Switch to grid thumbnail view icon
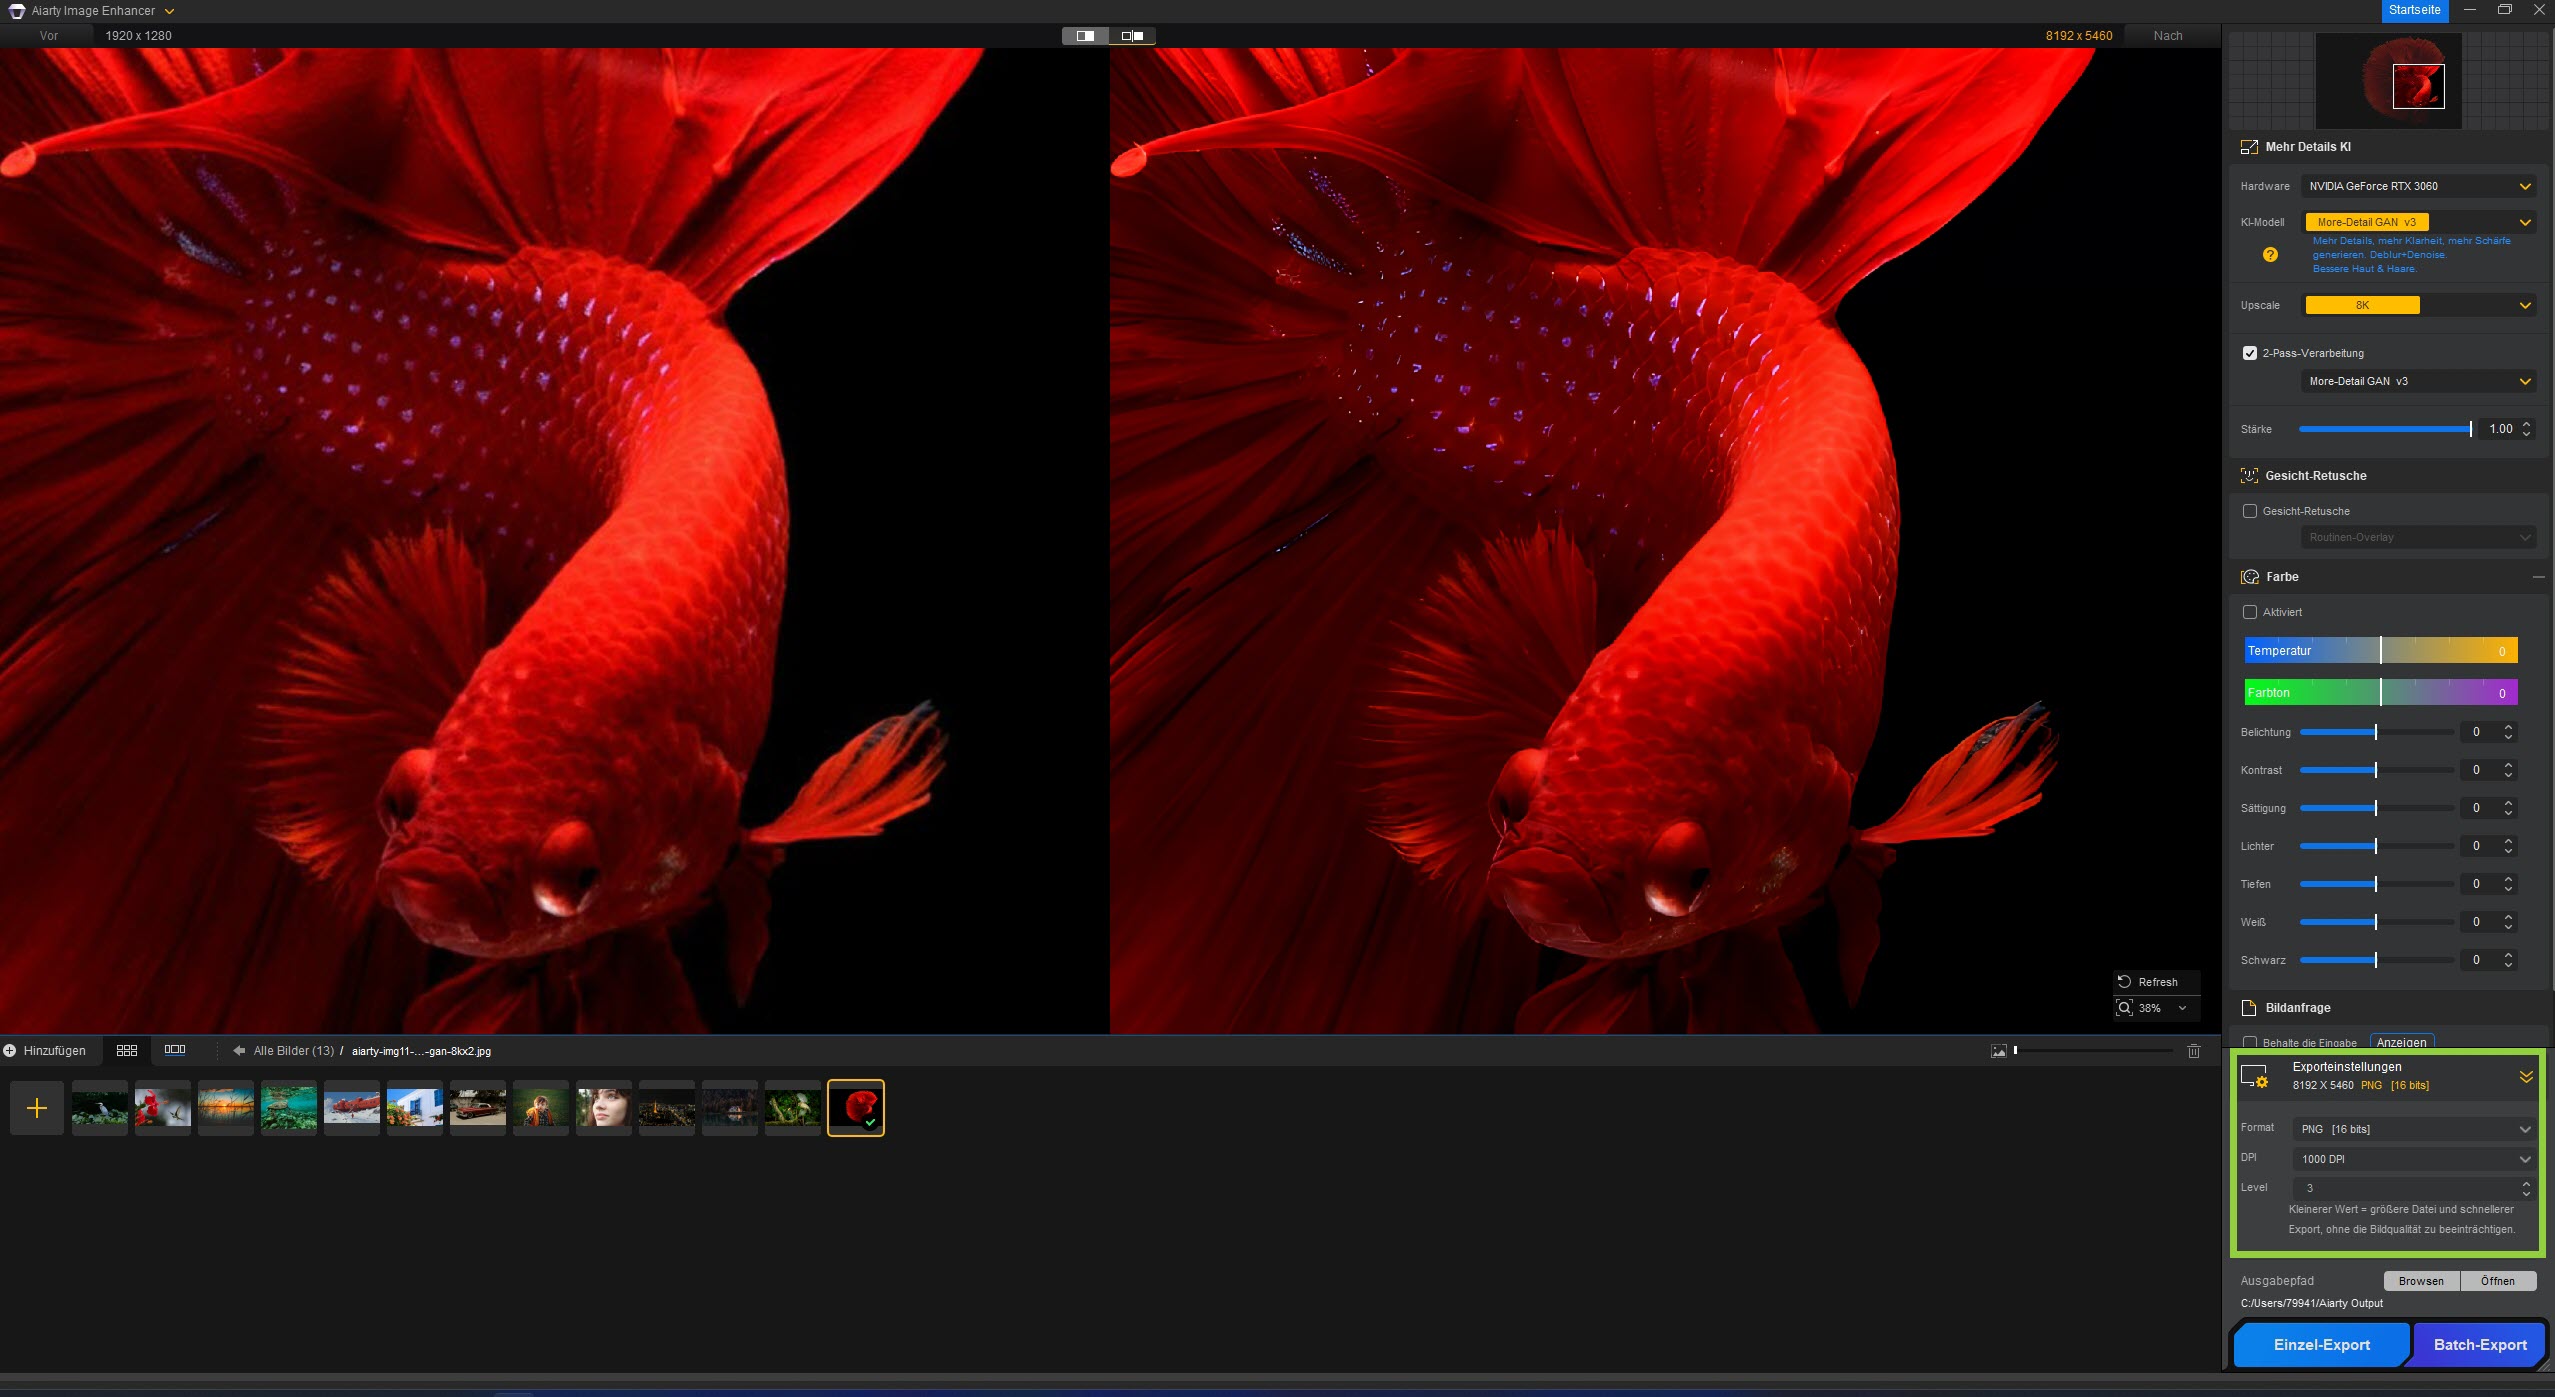This screenshot has height=1397, width=2555. [x=127, y=1051]
